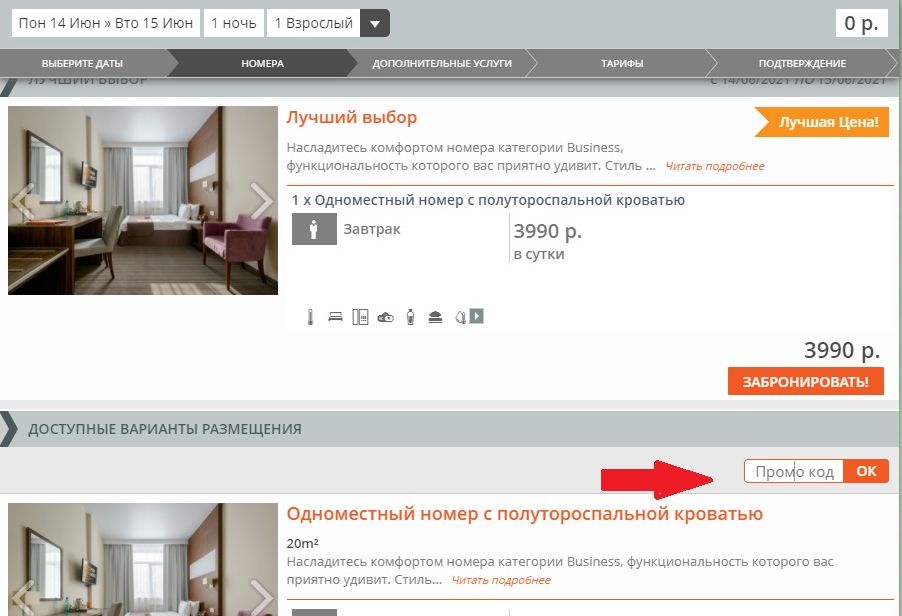
Task: Click the single guest occupancy icon beside Завтрак
Action: point(314,229)
